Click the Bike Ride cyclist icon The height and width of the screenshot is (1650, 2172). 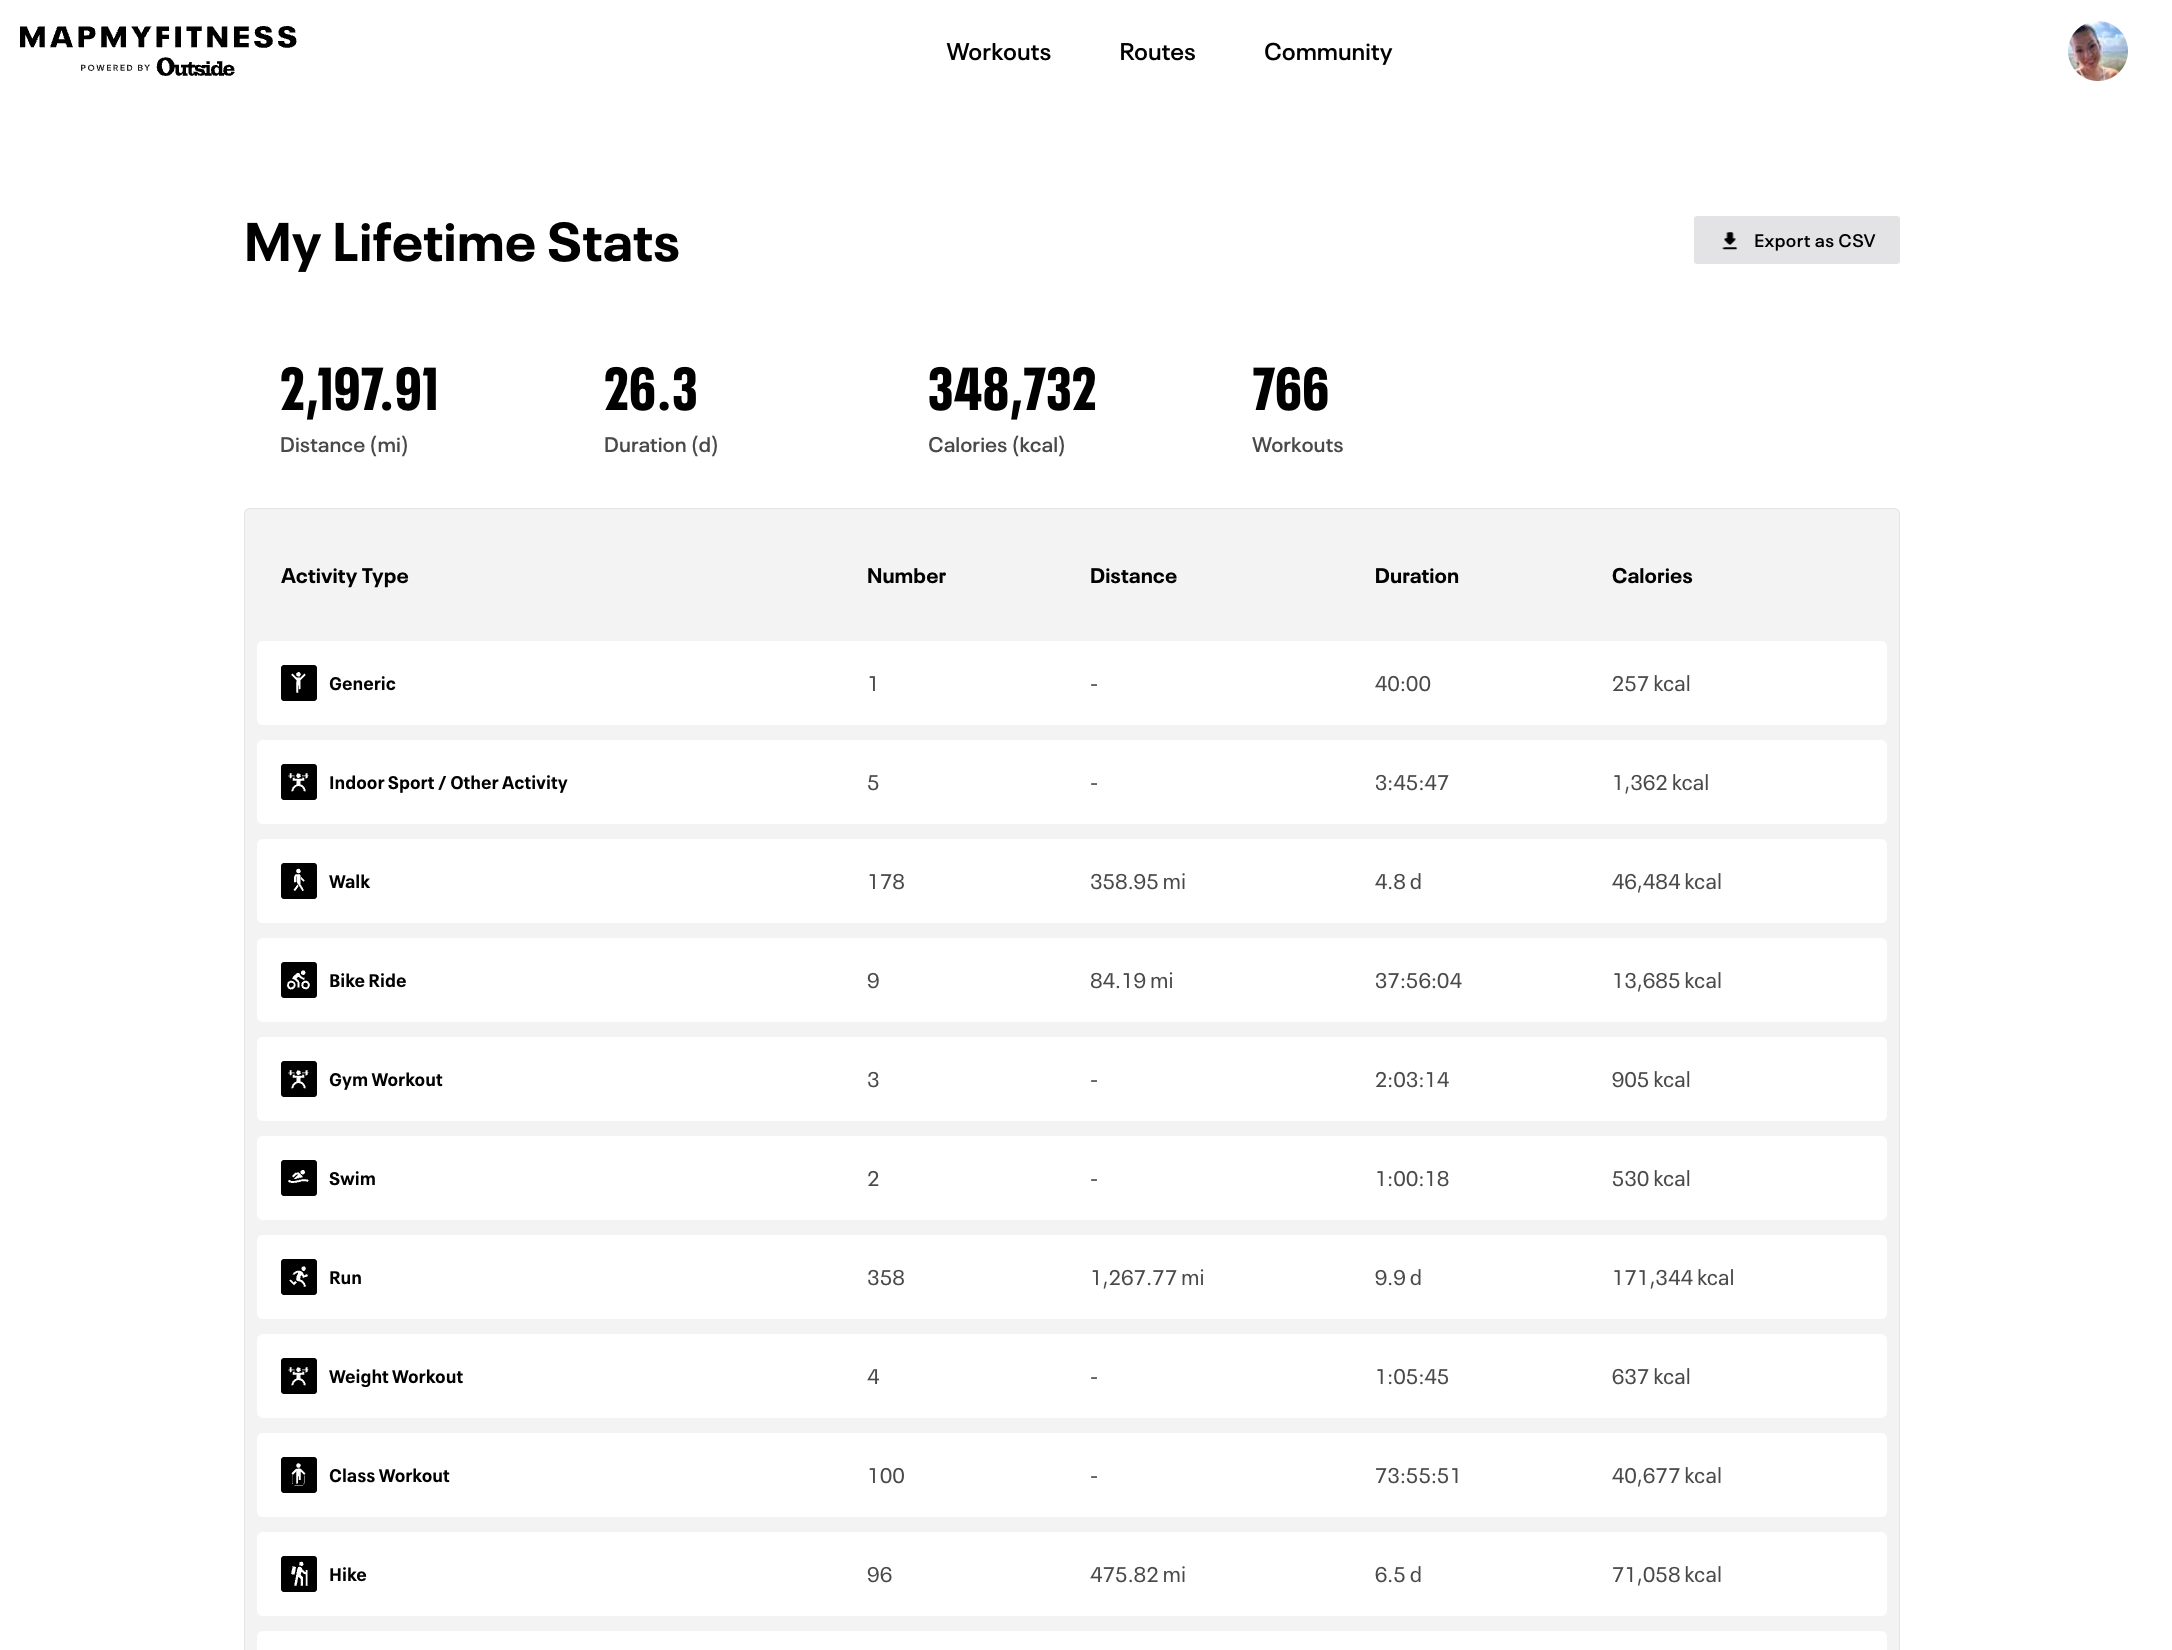pos(298,980)
